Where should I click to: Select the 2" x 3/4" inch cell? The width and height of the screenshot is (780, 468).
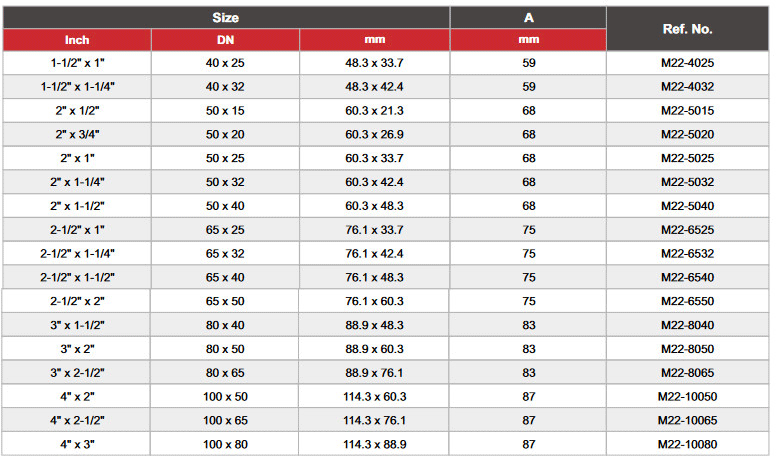[x=77, y=134]
